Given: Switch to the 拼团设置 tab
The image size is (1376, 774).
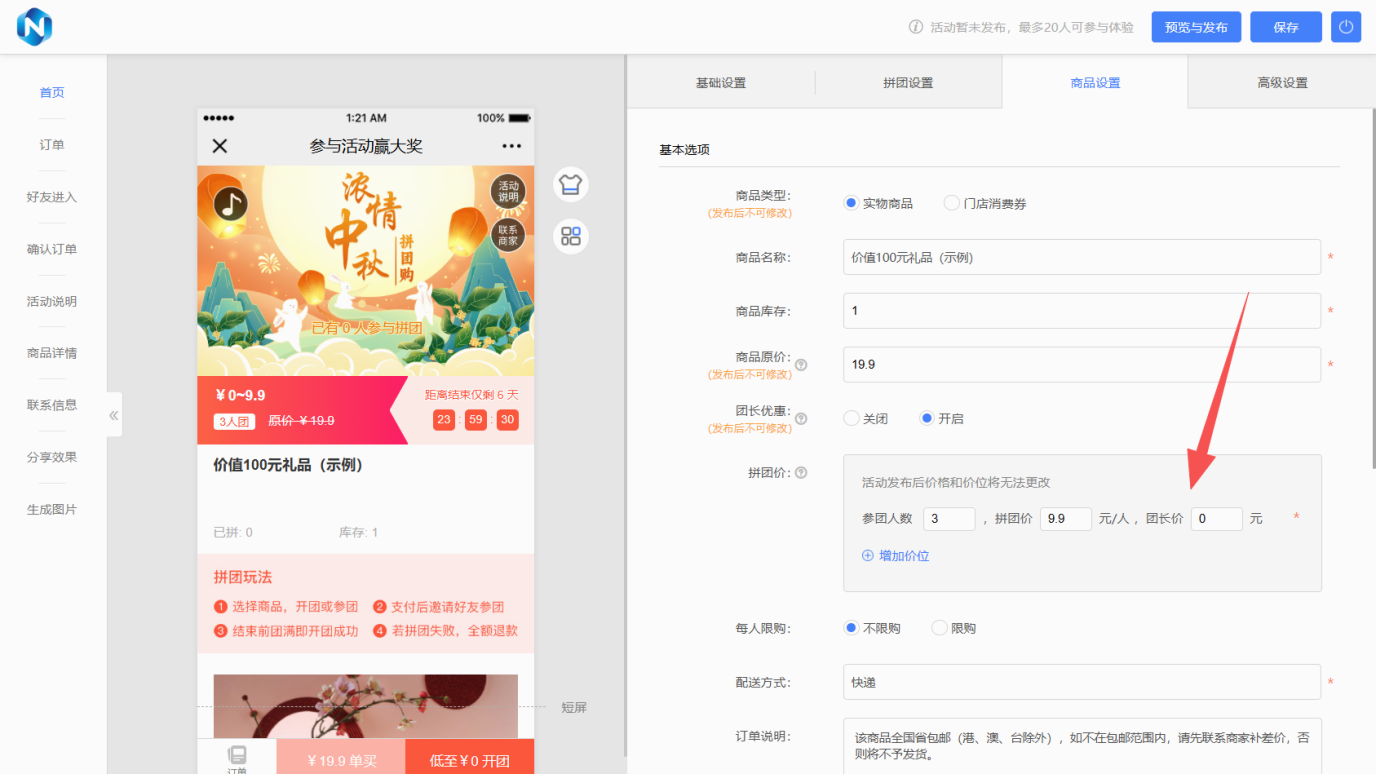Looking at the screenshot, I should click(907, 83).
